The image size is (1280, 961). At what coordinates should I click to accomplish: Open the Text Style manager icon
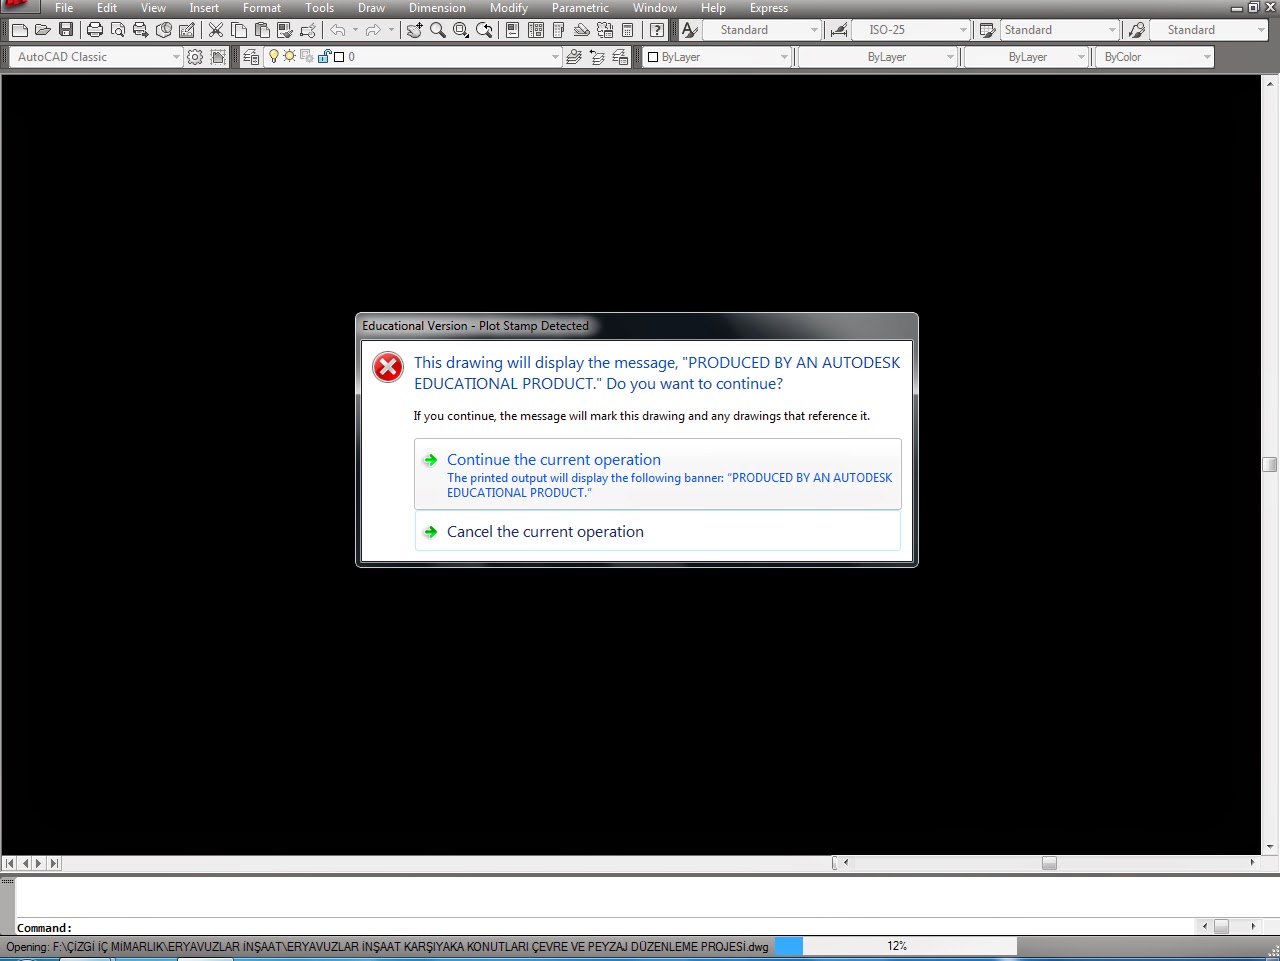coord(689,30)
